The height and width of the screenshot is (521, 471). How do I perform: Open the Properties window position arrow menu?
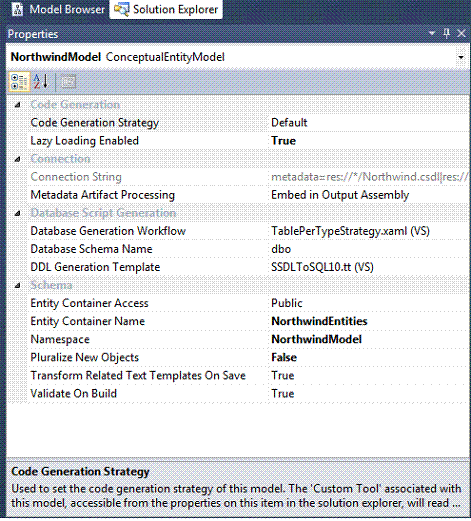click(x=432, y=33)
